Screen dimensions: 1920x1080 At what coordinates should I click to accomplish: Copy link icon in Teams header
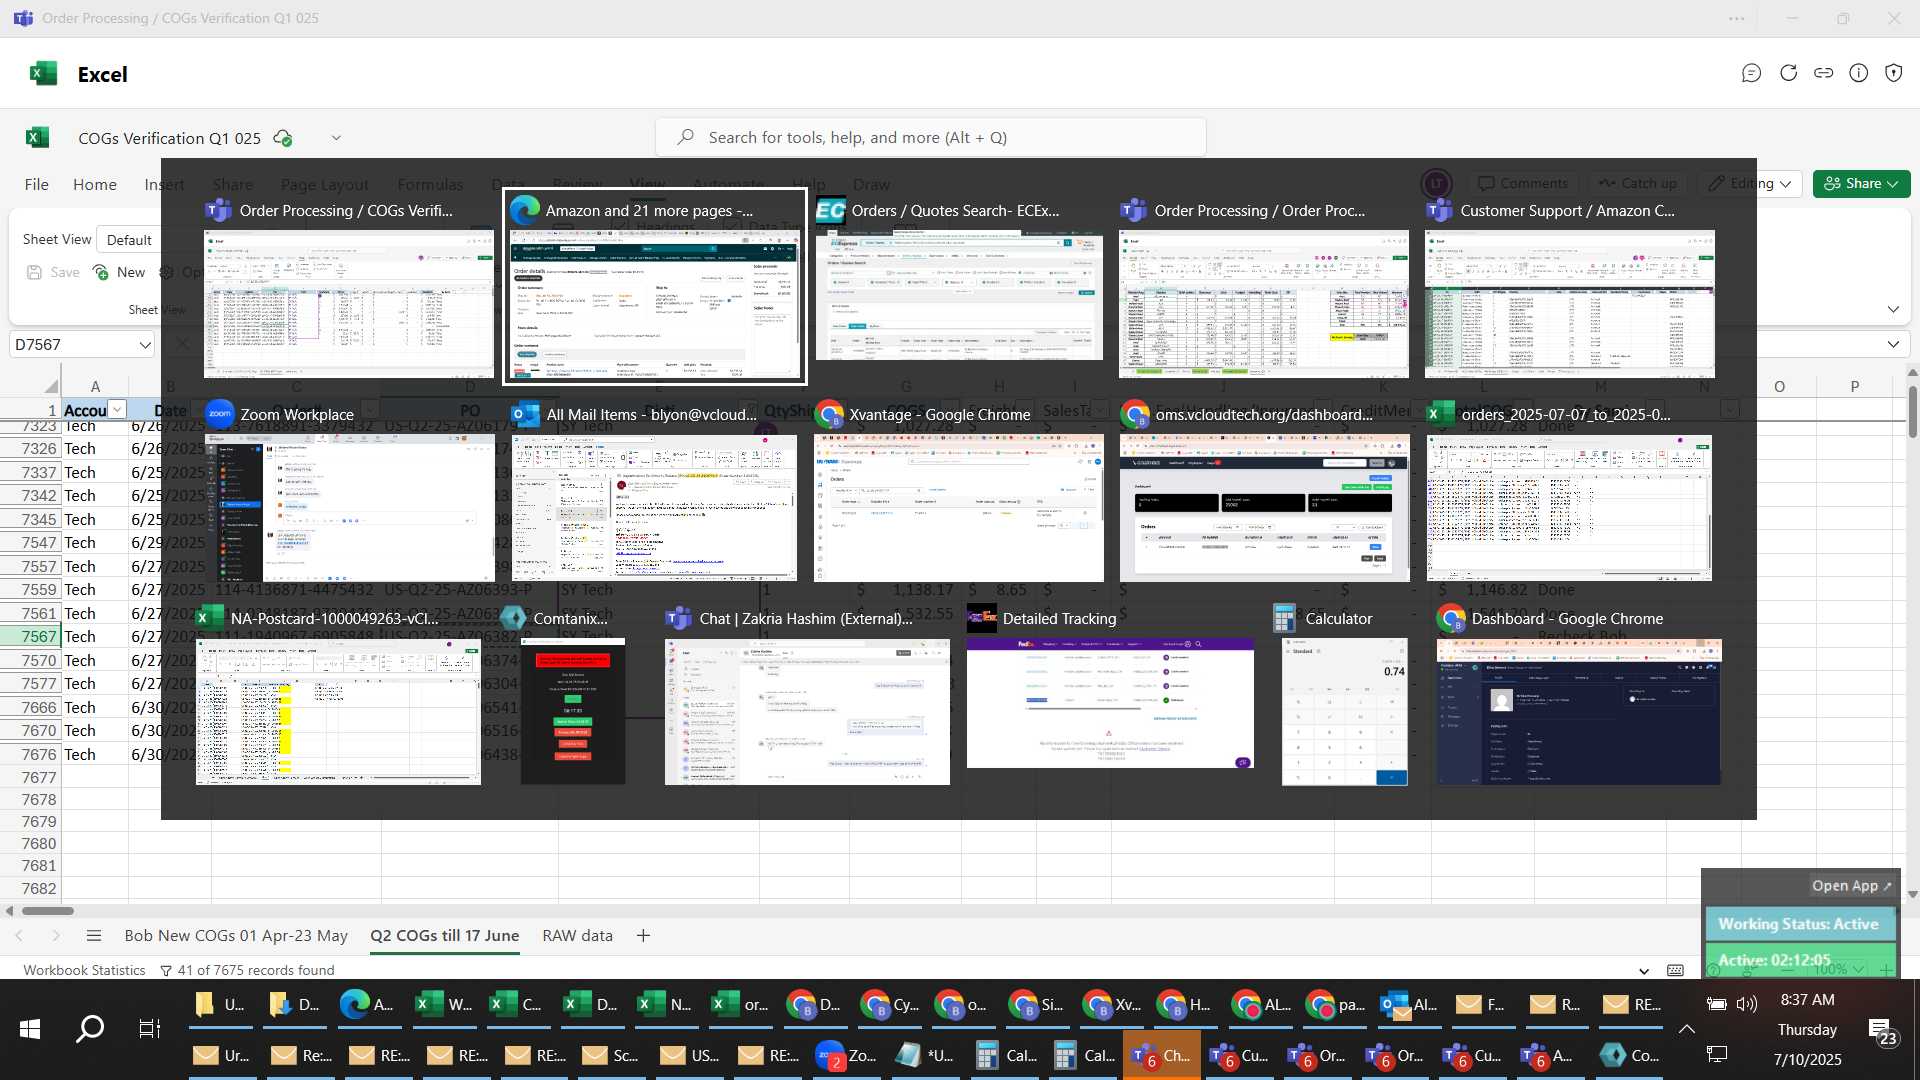(1823, 73)
